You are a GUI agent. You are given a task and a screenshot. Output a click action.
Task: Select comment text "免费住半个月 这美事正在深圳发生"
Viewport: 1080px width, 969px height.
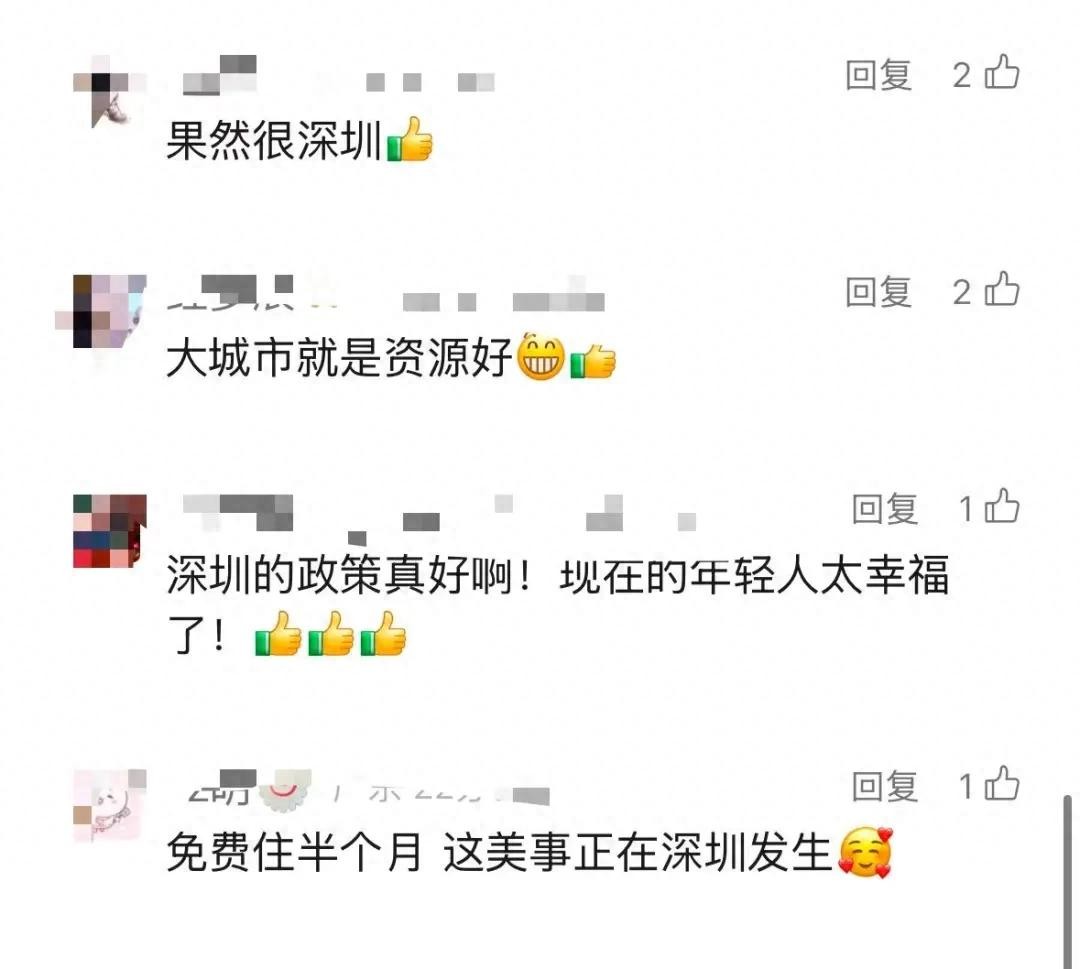(x=500, y=853)
